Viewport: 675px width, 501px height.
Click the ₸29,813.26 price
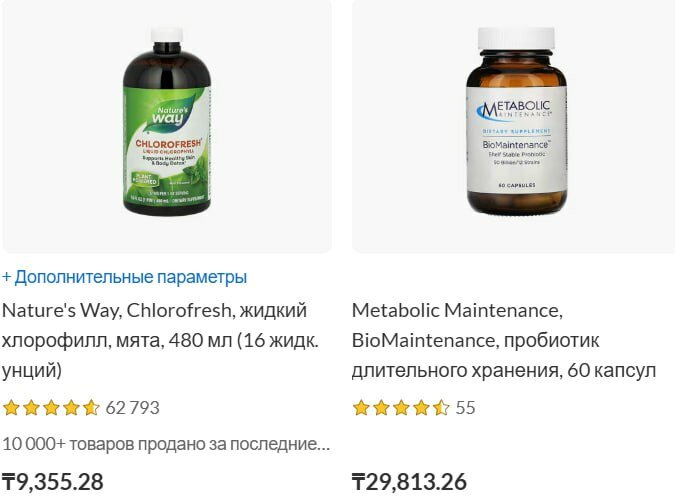pyautogui.click(x=409, y=482)
